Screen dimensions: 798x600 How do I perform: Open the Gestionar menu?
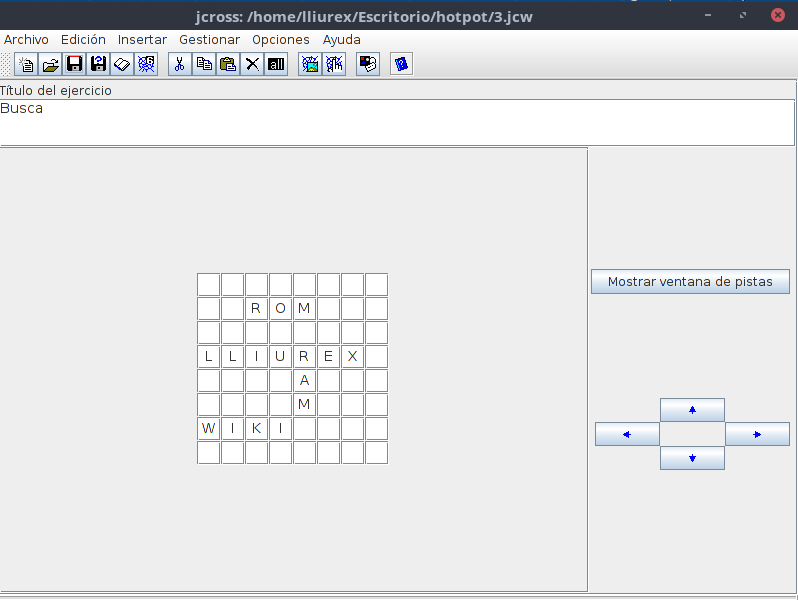(209, 40)
